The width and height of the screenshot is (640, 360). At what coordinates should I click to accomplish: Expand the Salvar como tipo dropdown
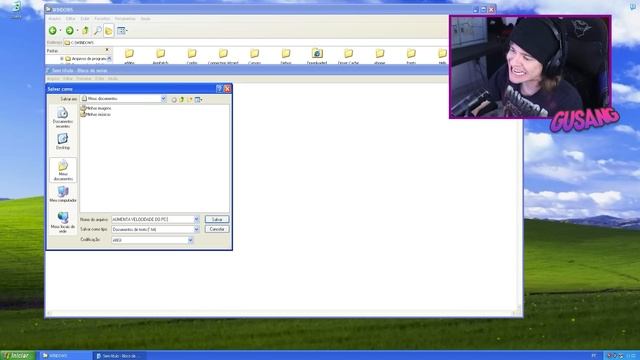tap(196, 229)
